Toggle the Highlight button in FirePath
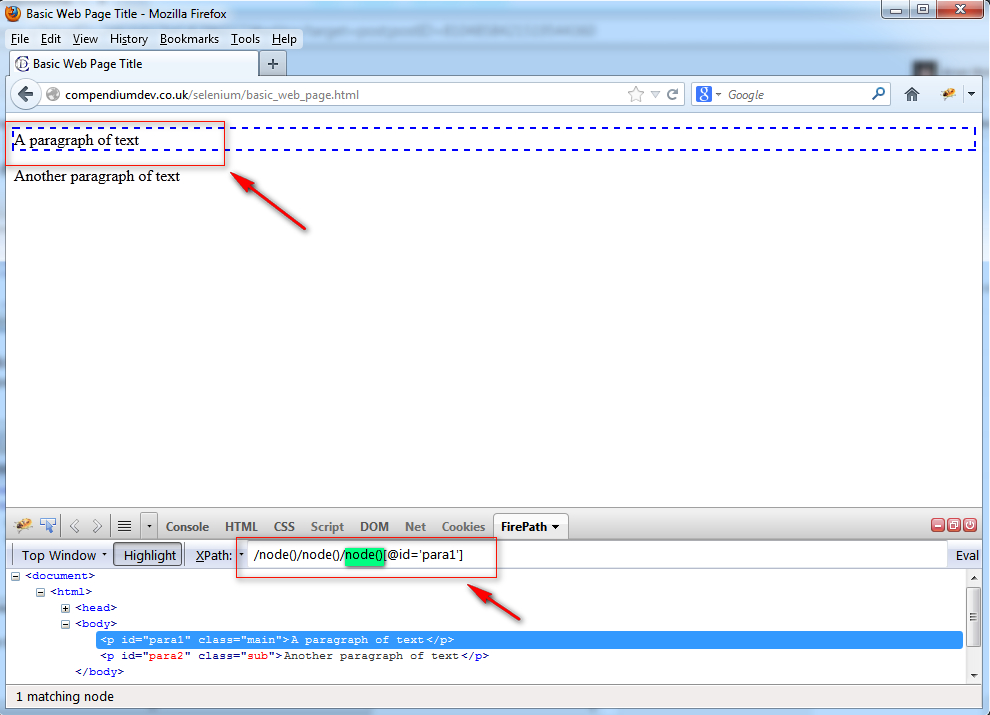The height and width of the screenshot is (715, 990). click(x=147, y=554)
